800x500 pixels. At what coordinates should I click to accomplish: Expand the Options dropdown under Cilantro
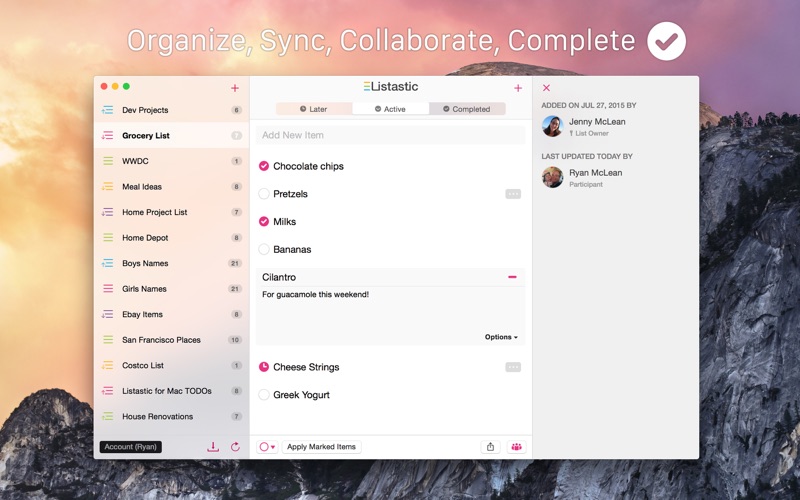pos(501,337)
